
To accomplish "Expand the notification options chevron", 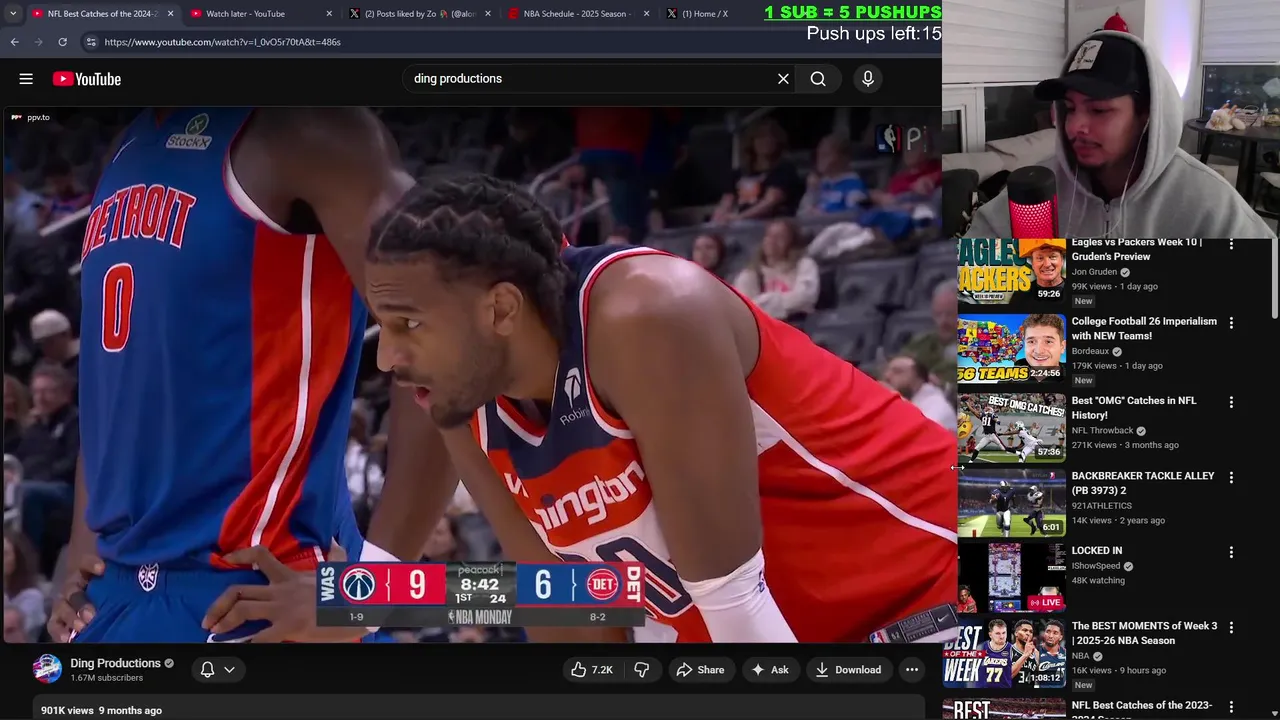I will (x=229, y=670).
